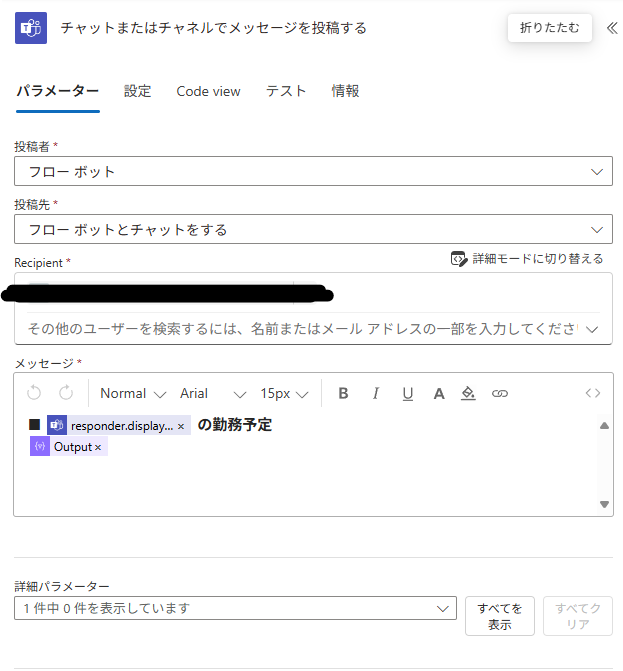Undo last edit in message editor
This screenshot has height=671, width=623.
(x=34, y=393)
